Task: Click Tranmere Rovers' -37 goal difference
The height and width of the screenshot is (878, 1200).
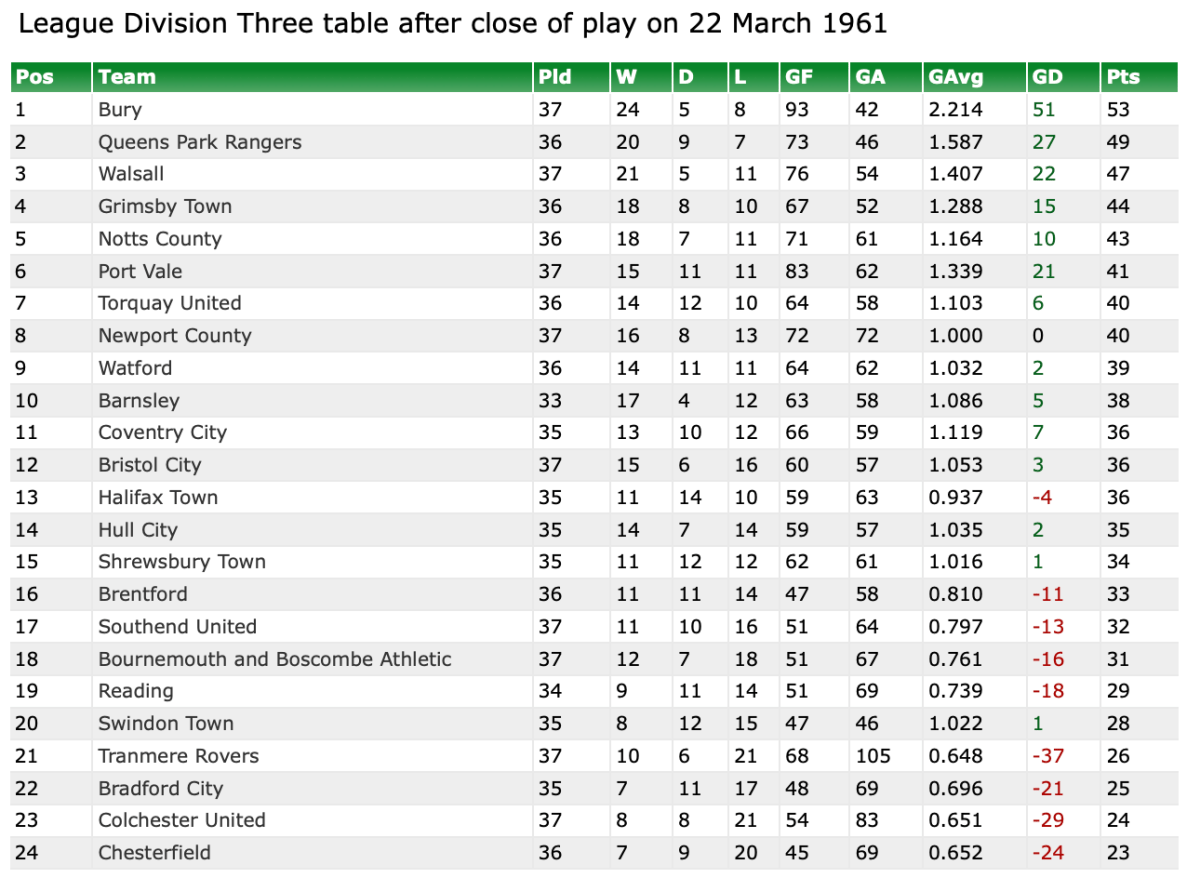Action: (x=1048, y=756)
